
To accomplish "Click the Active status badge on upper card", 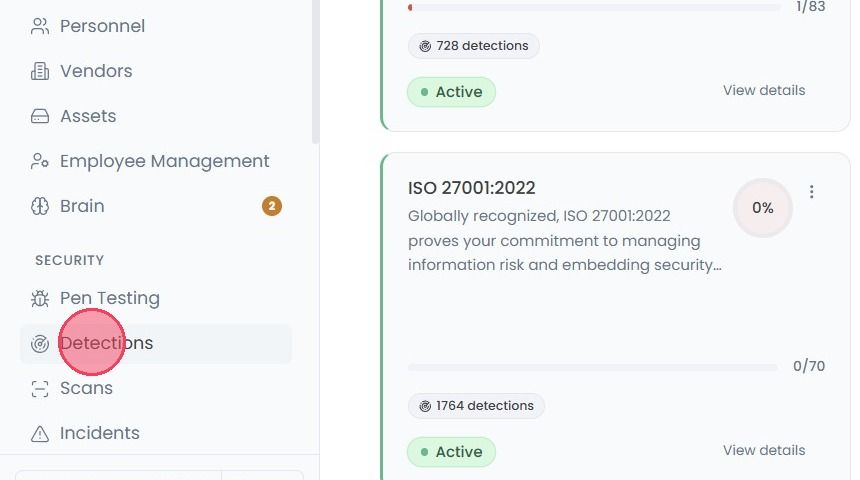I will pos(451,92).
